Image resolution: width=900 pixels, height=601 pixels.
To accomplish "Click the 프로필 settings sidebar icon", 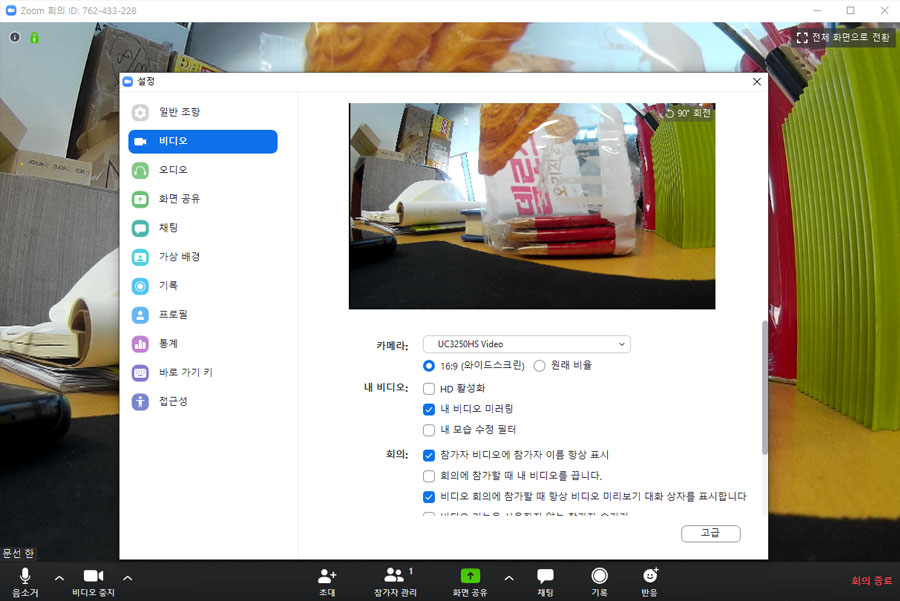I will (140, 315).
